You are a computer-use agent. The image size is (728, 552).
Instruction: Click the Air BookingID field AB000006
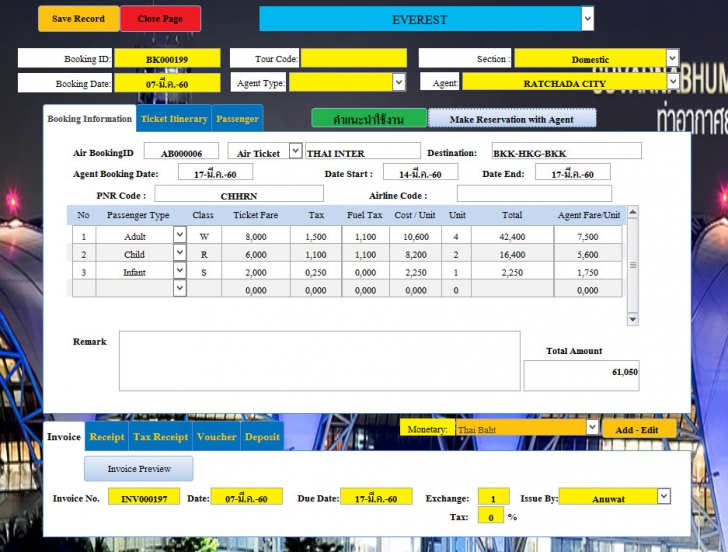[181, 152]
